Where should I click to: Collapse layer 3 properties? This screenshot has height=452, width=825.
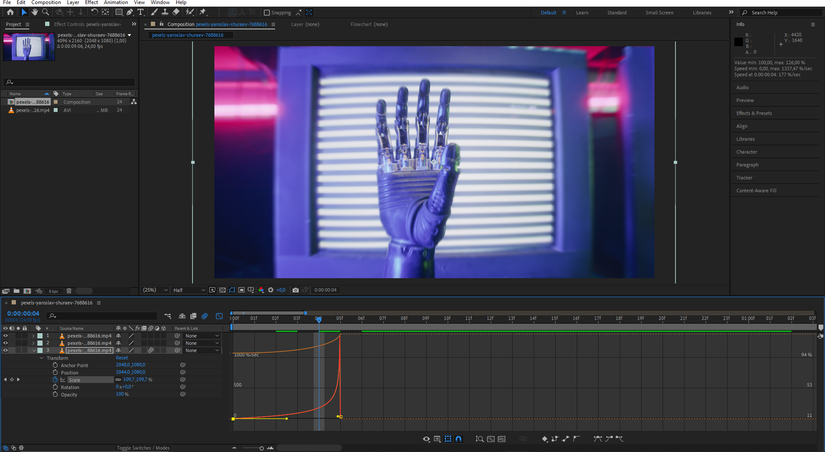(x=34, y=350)
